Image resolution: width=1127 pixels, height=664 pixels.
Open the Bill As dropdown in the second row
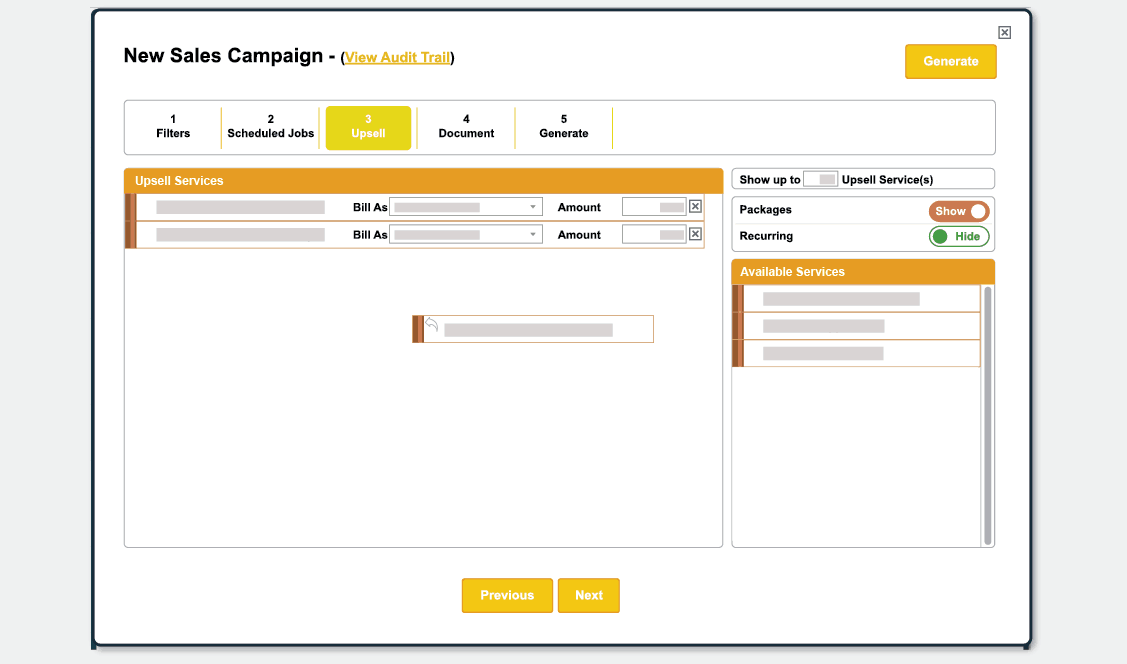pyautogui.click(x=466, y=234)
